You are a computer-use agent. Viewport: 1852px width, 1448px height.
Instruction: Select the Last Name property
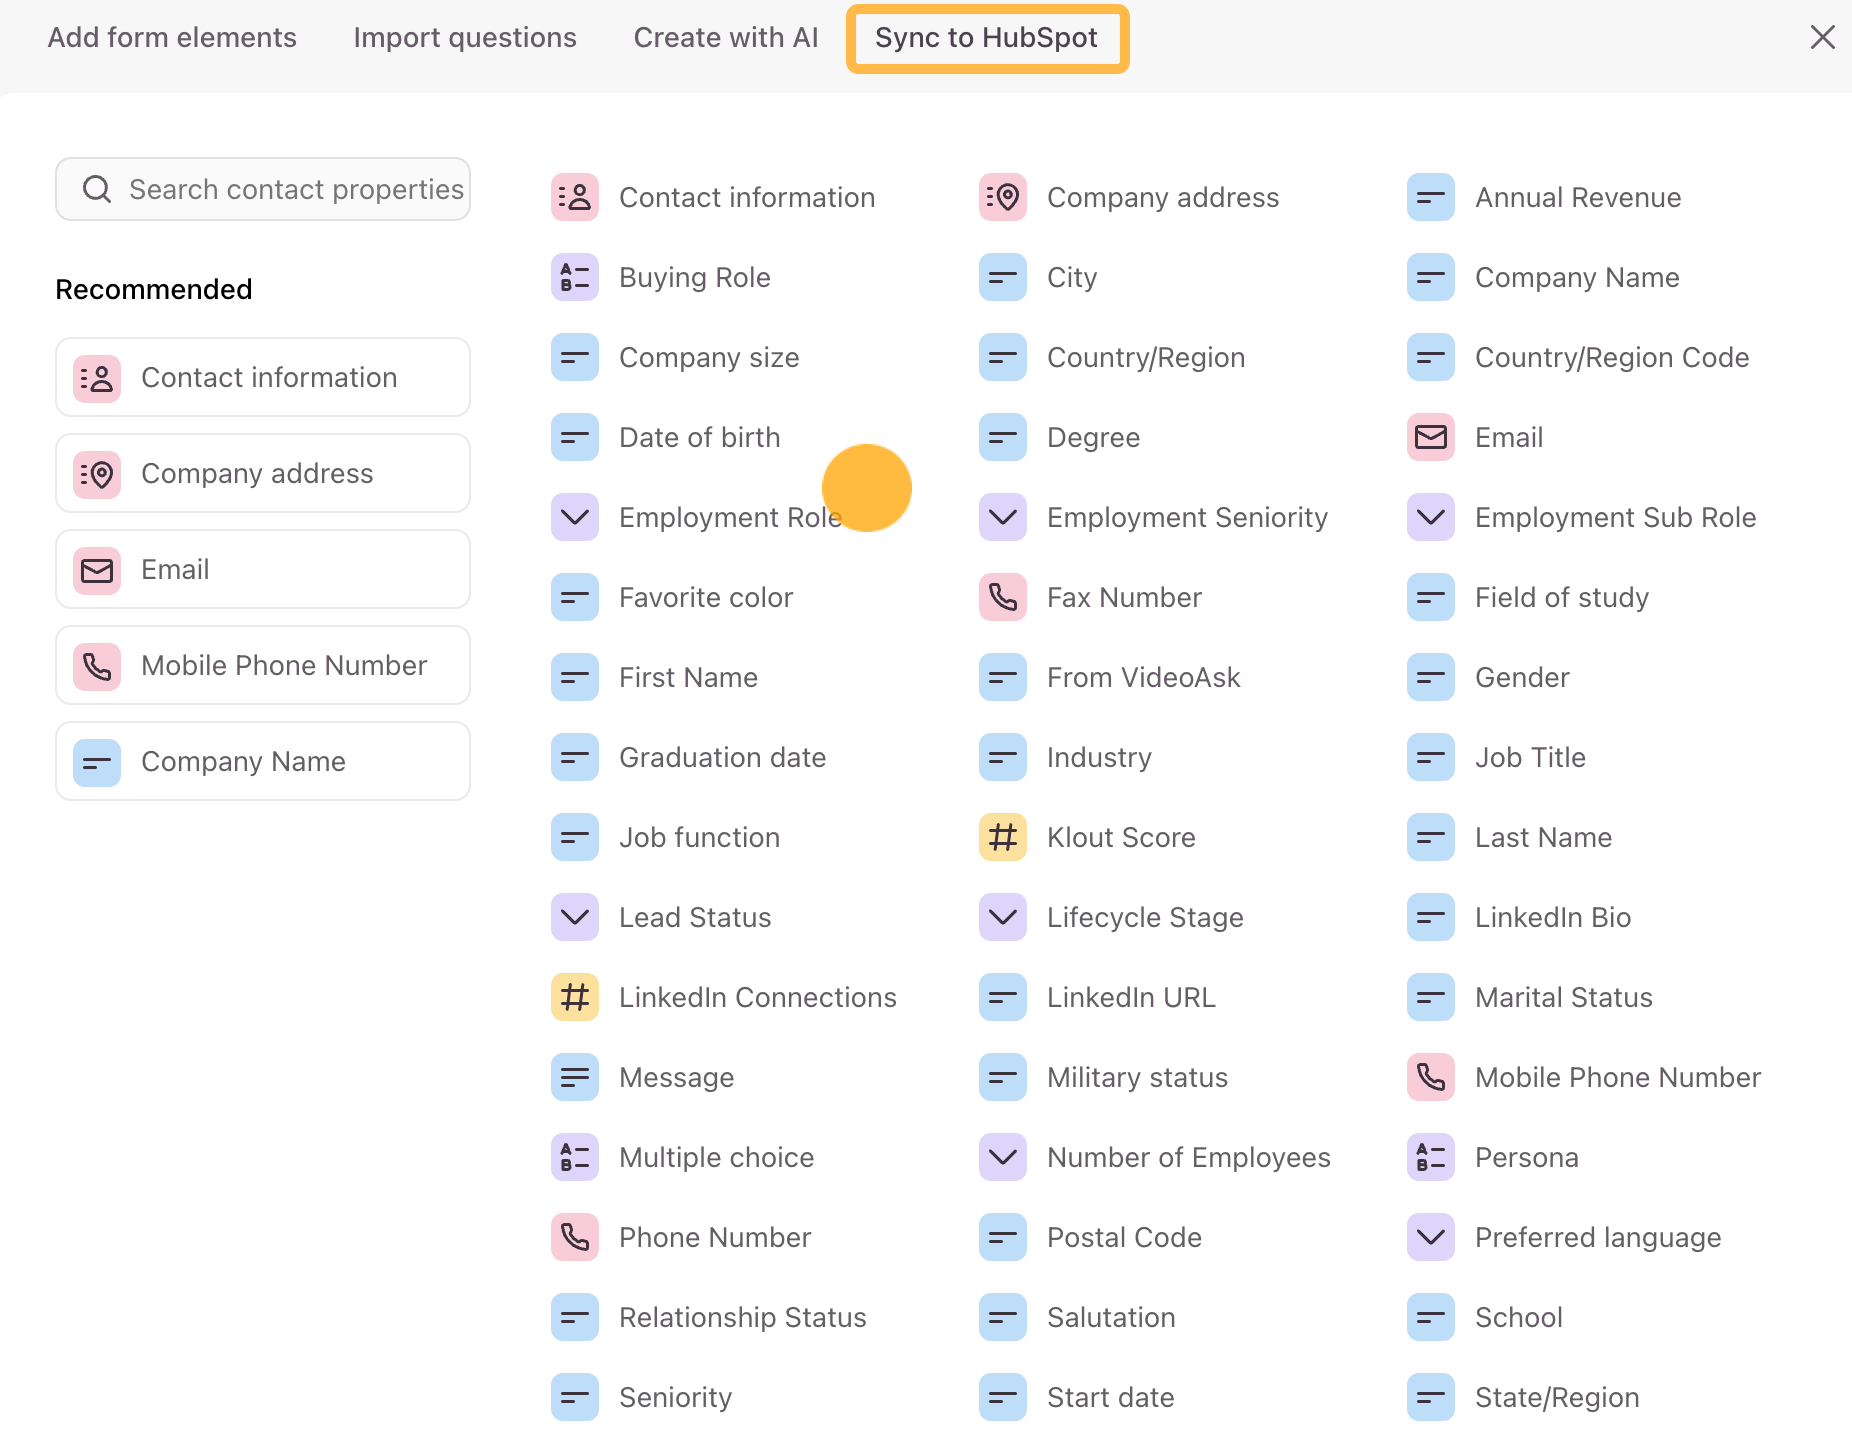click(1510, 837)
